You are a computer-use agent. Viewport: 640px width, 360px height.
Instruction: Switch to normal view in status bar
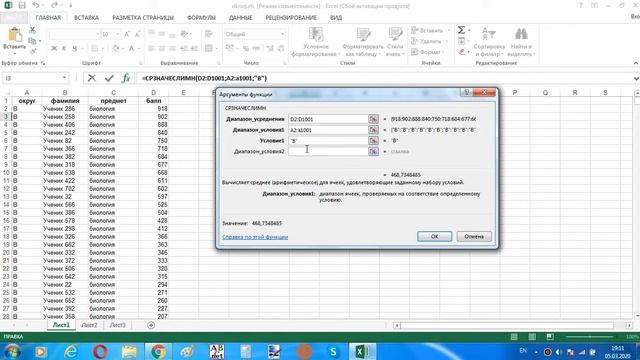(x=514, y=337)
